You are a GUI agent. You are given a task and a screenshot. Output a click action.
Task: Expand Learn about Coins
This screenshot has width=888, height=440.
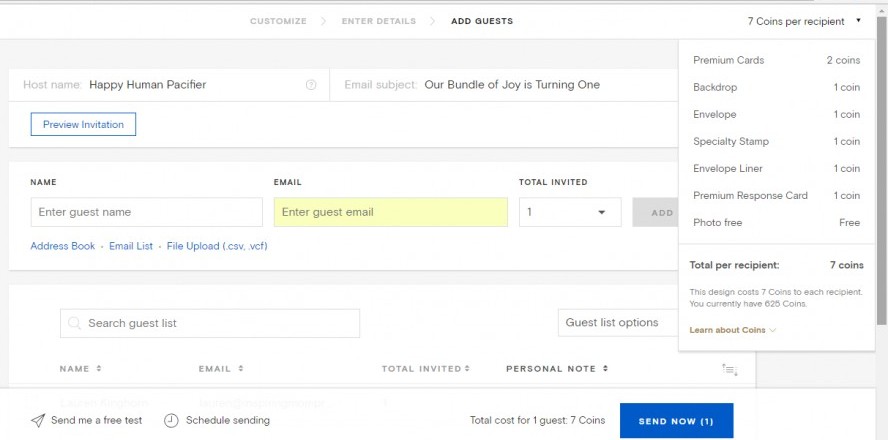point(732,330)
